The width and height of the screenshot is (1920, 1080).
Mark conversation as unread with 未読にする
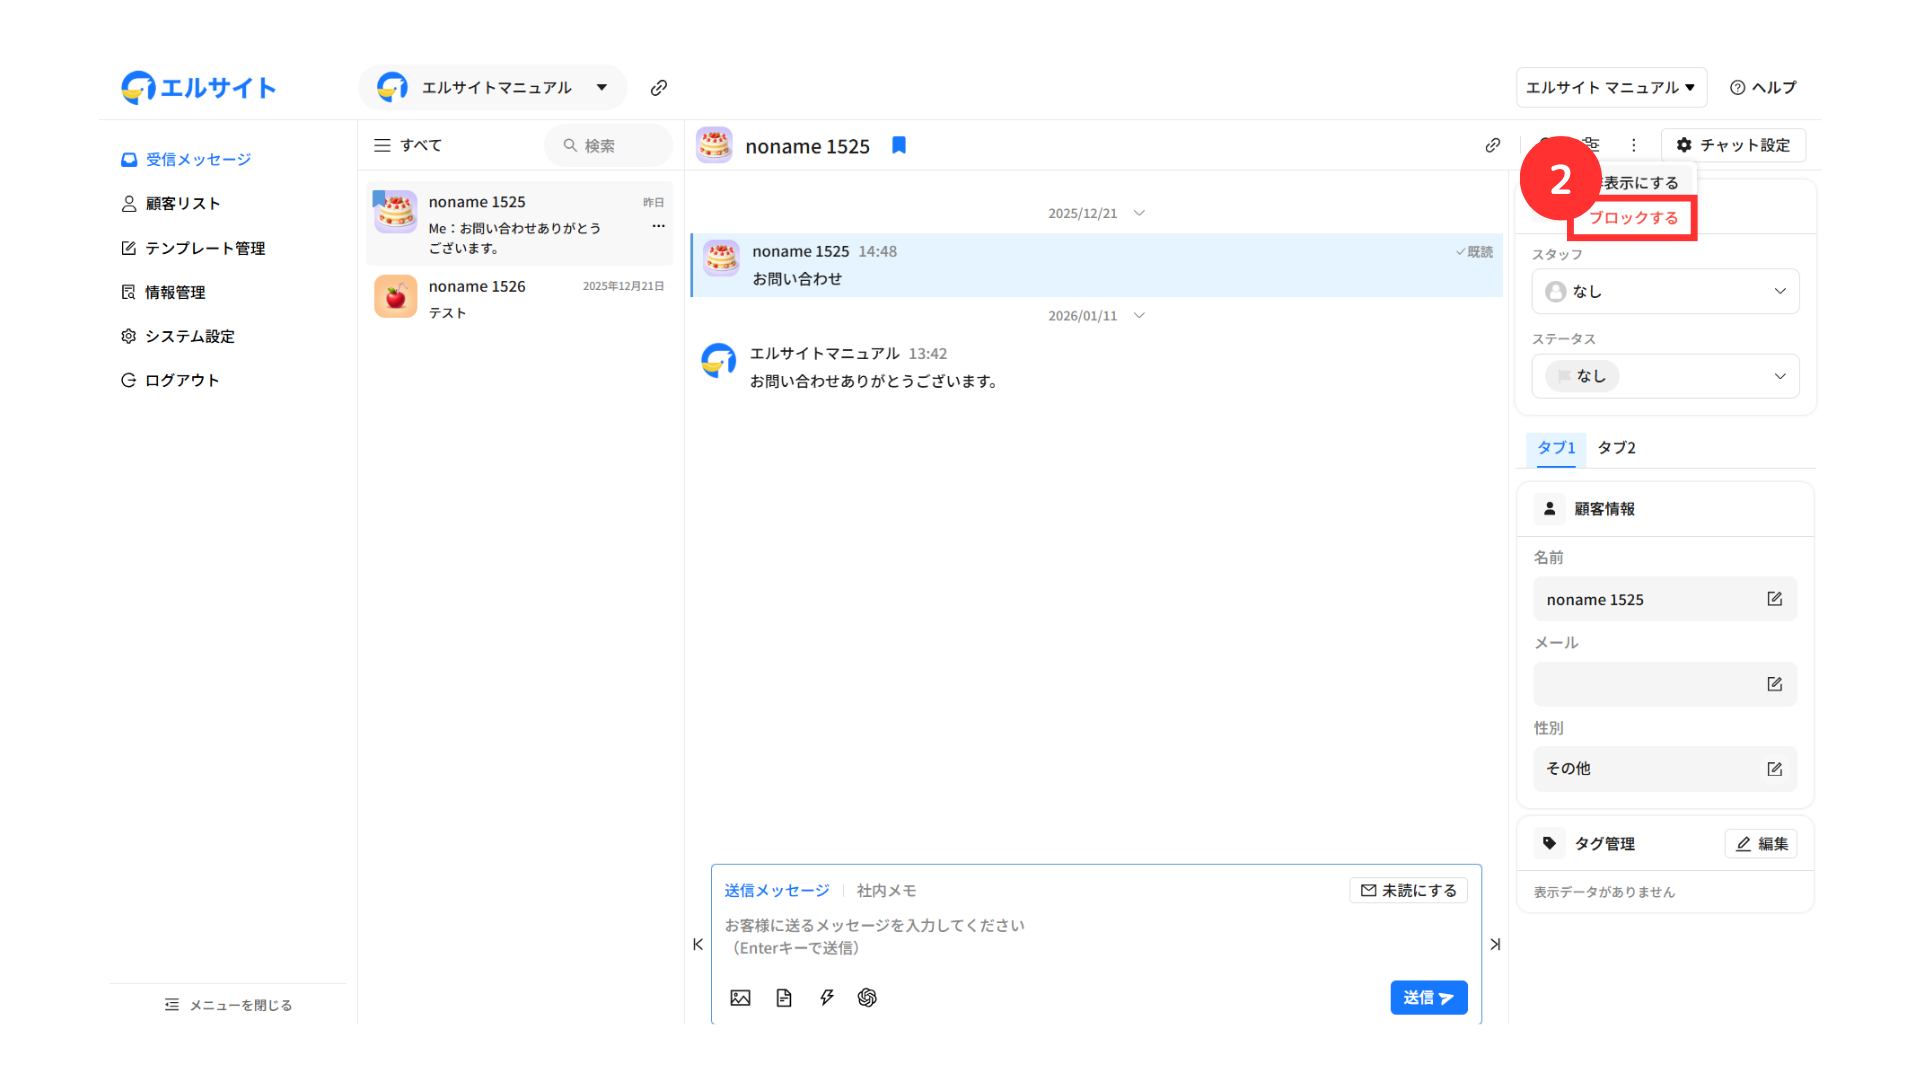(1408, 890)
